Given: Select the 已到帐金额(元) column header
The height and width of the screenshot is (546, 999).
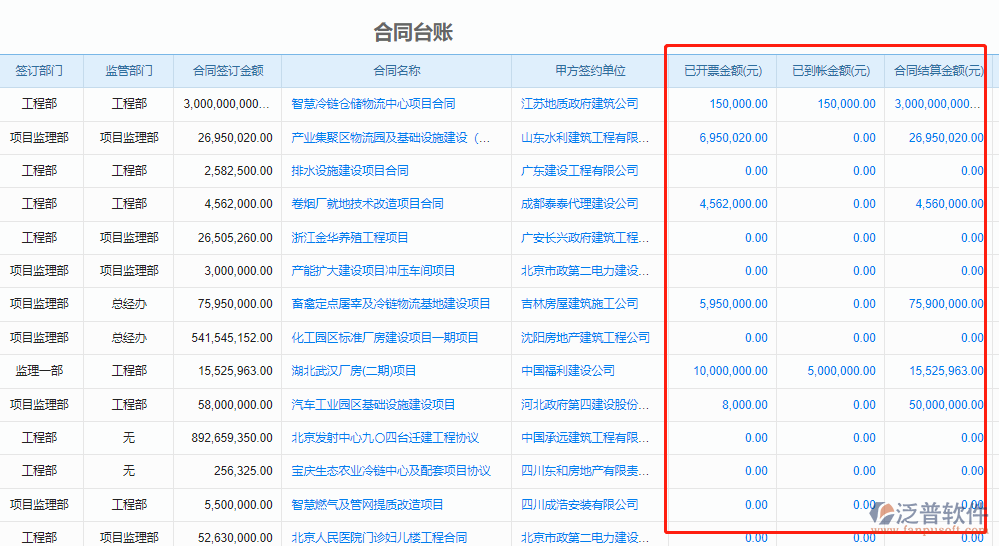Looking at the screenshot, I should click(830, 71).
